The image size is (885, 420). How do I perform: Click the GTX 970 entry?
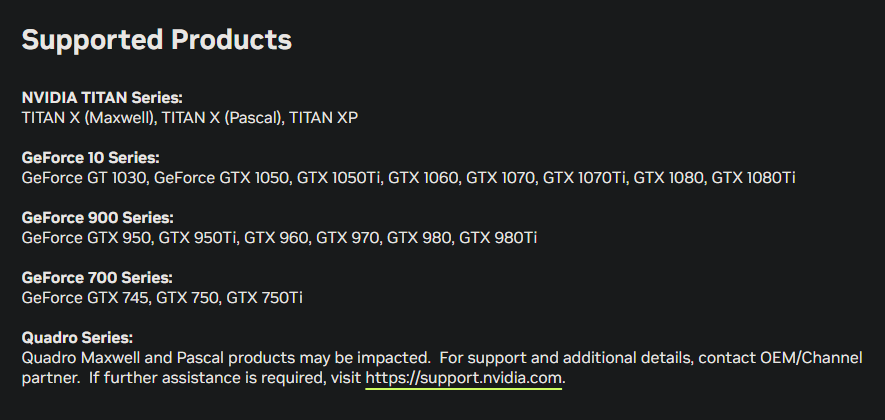point(348,238)
